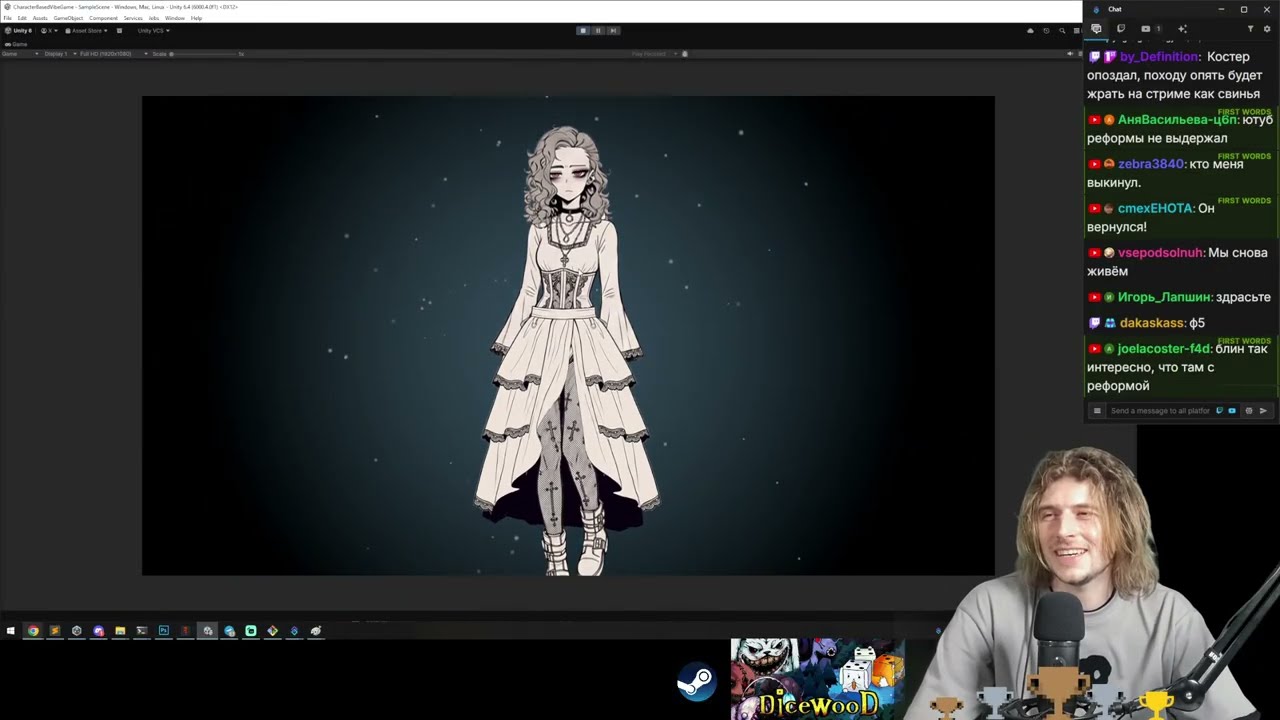Adjust the Game view Scale slider
Image resolution: width=1280 pixels, height=720 pixels.
tap(205, 53)
